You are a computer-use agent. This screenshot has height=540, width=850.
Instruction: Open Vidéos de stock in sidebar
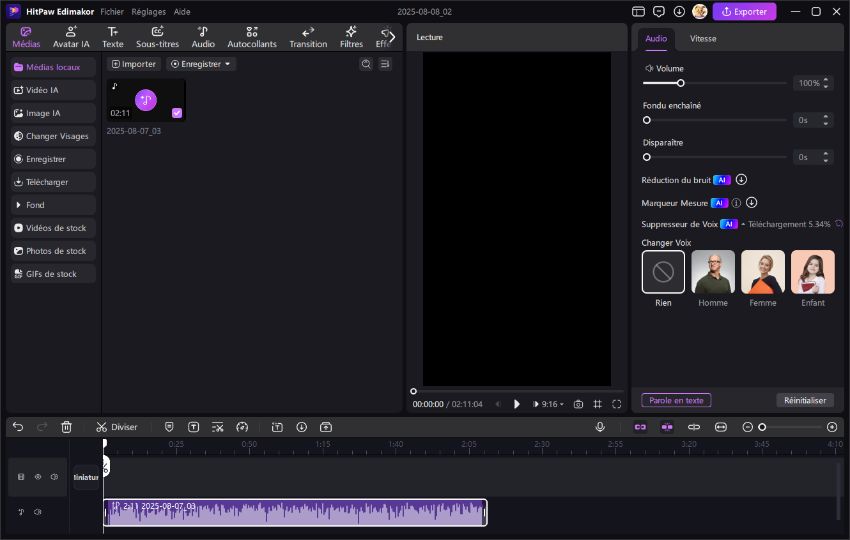53,228
